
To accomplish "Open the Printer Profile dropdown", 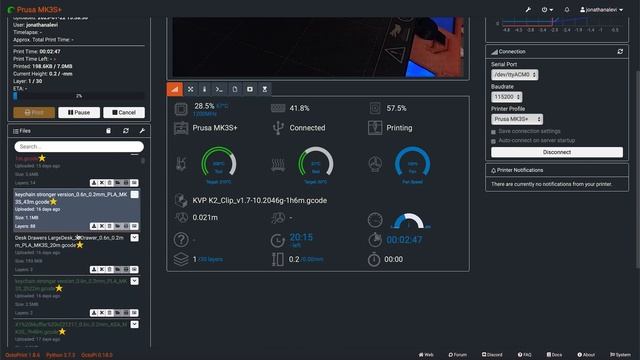I will coord(517,119).
